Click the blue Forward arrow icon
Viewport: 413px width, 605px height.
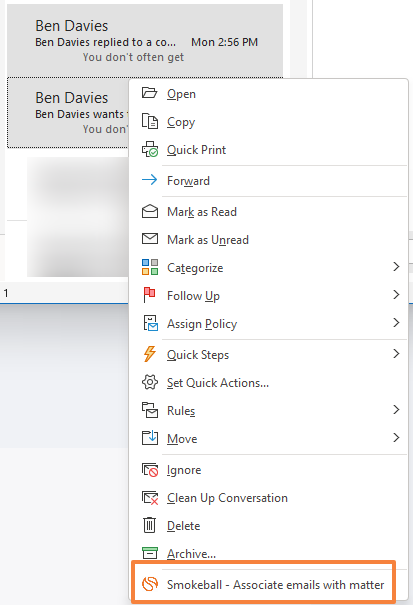pos(149,180)
